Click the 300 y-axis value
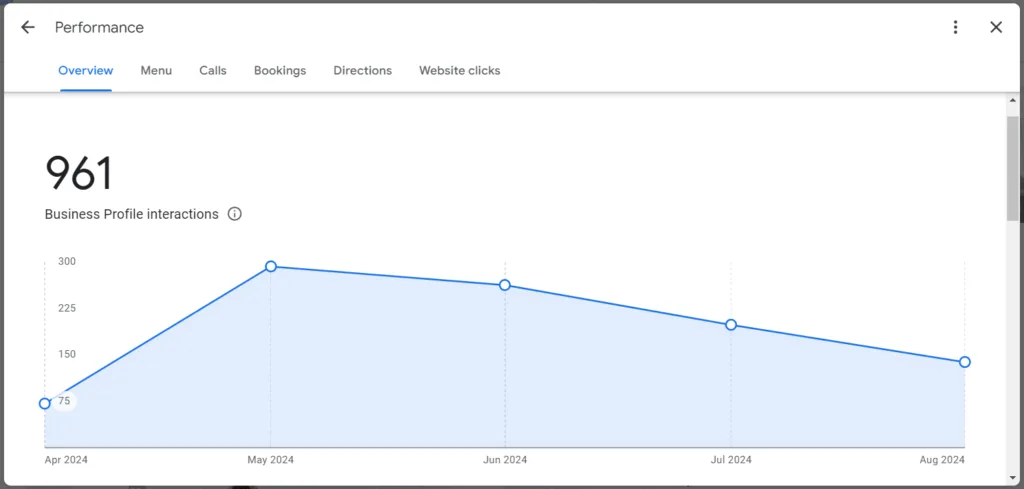The width and height of the screenshot is (1024, 489). pos(67,261)
